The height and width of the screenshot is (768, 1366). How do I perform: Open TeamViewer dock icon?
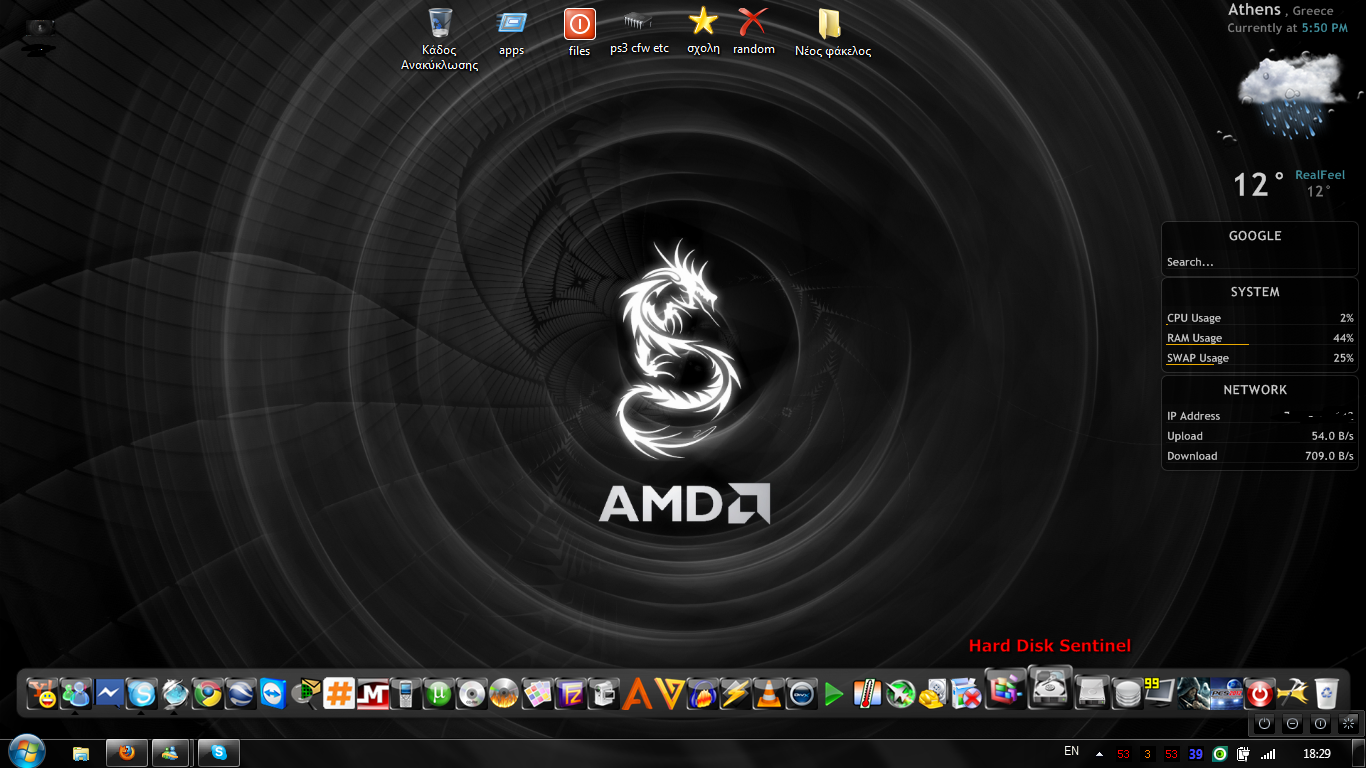[x=273, y=693]
